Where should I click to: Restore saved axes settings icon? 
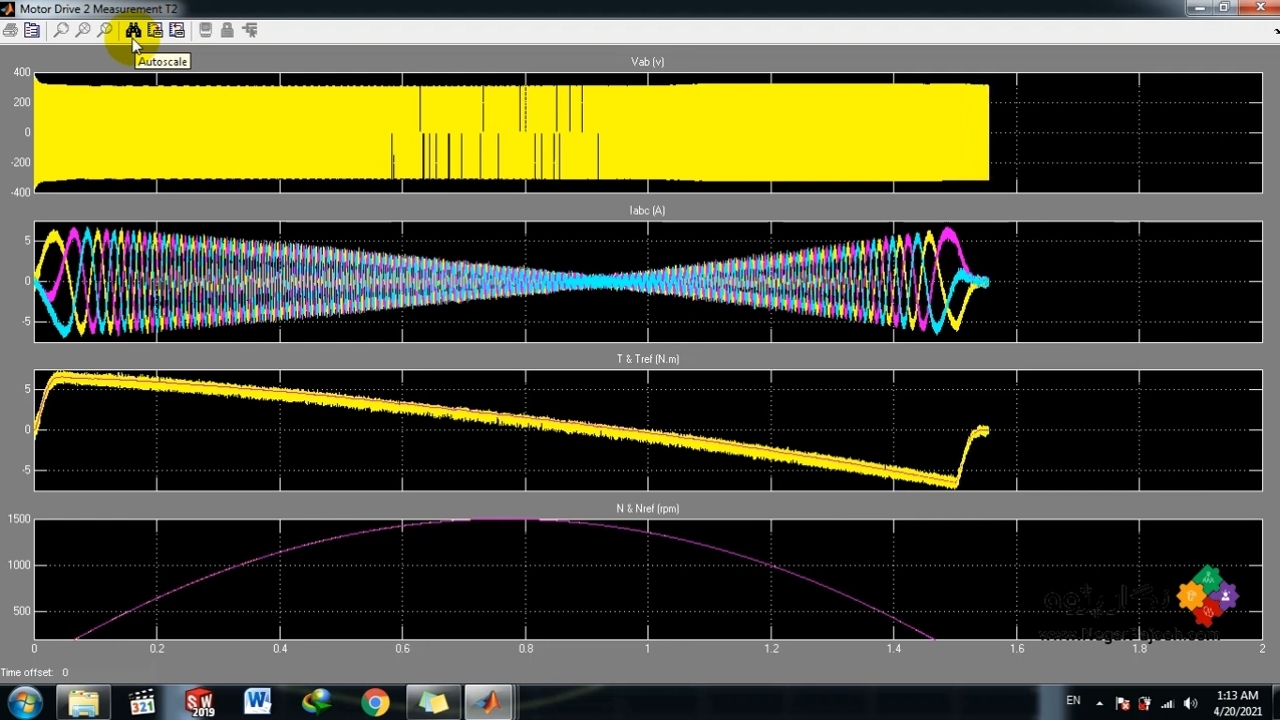click(177, 30)
